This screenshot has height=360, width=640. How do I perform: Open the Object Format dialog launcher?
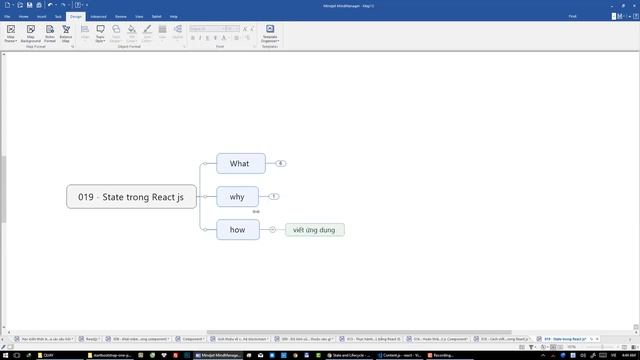click(x=184, y=47)
